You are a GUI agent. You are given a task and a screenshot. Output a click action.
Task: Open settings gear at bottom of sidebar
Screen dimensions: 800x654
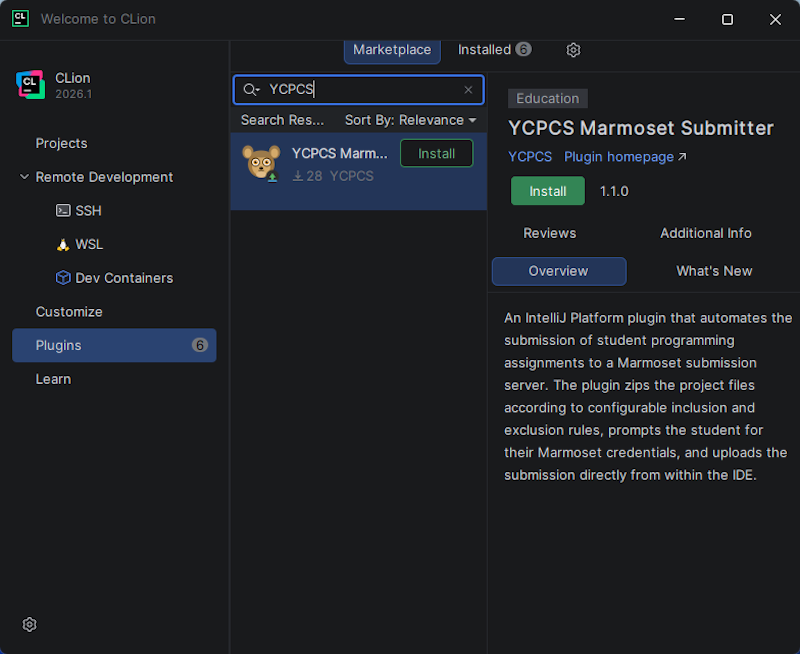(x=30, y=624)
